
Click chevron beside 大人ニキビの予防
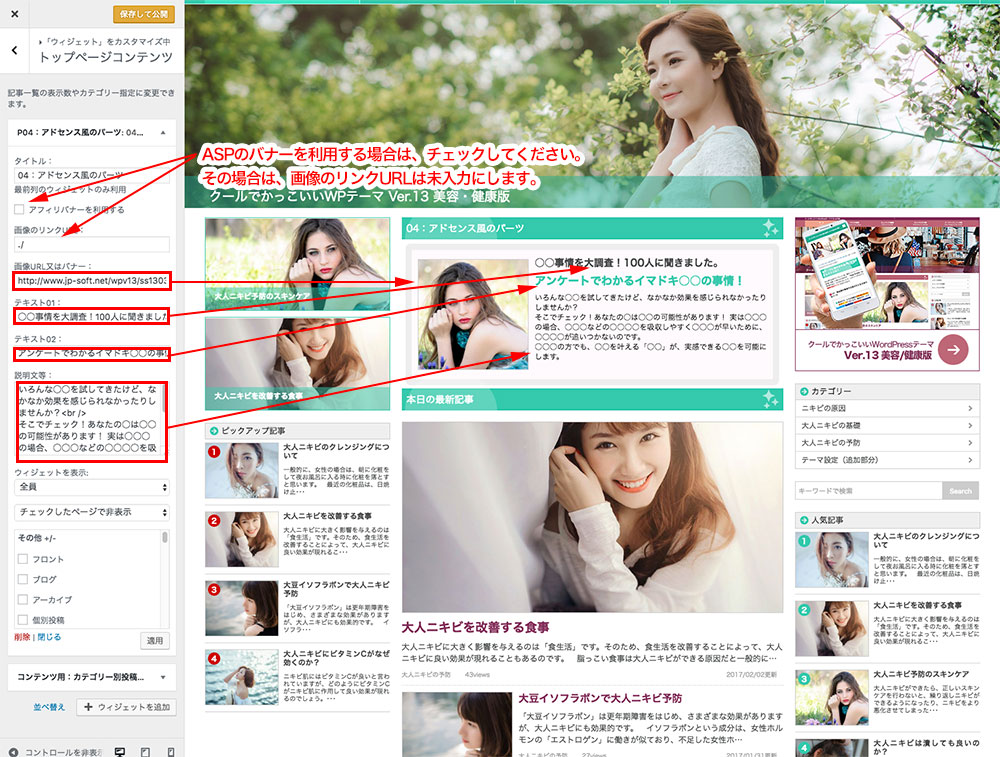970,443
